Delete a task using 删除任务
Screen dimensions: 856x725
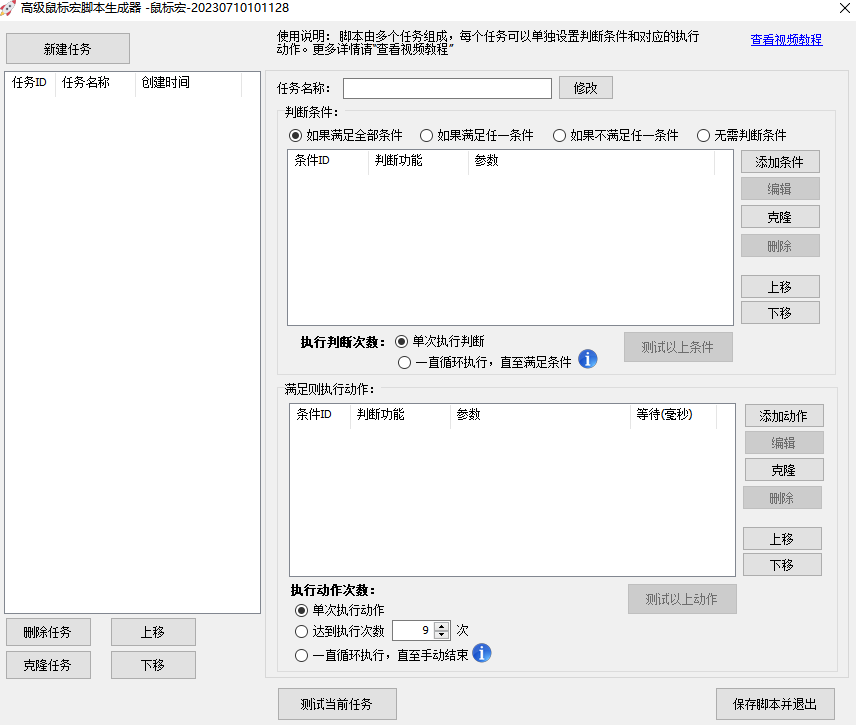pyautogui.click(x=48, y=631)
